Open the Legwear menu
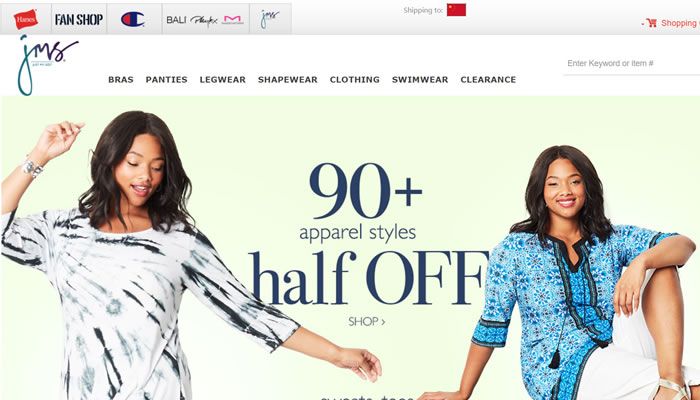This screenshot has width=700, height=400. point(222,79)
